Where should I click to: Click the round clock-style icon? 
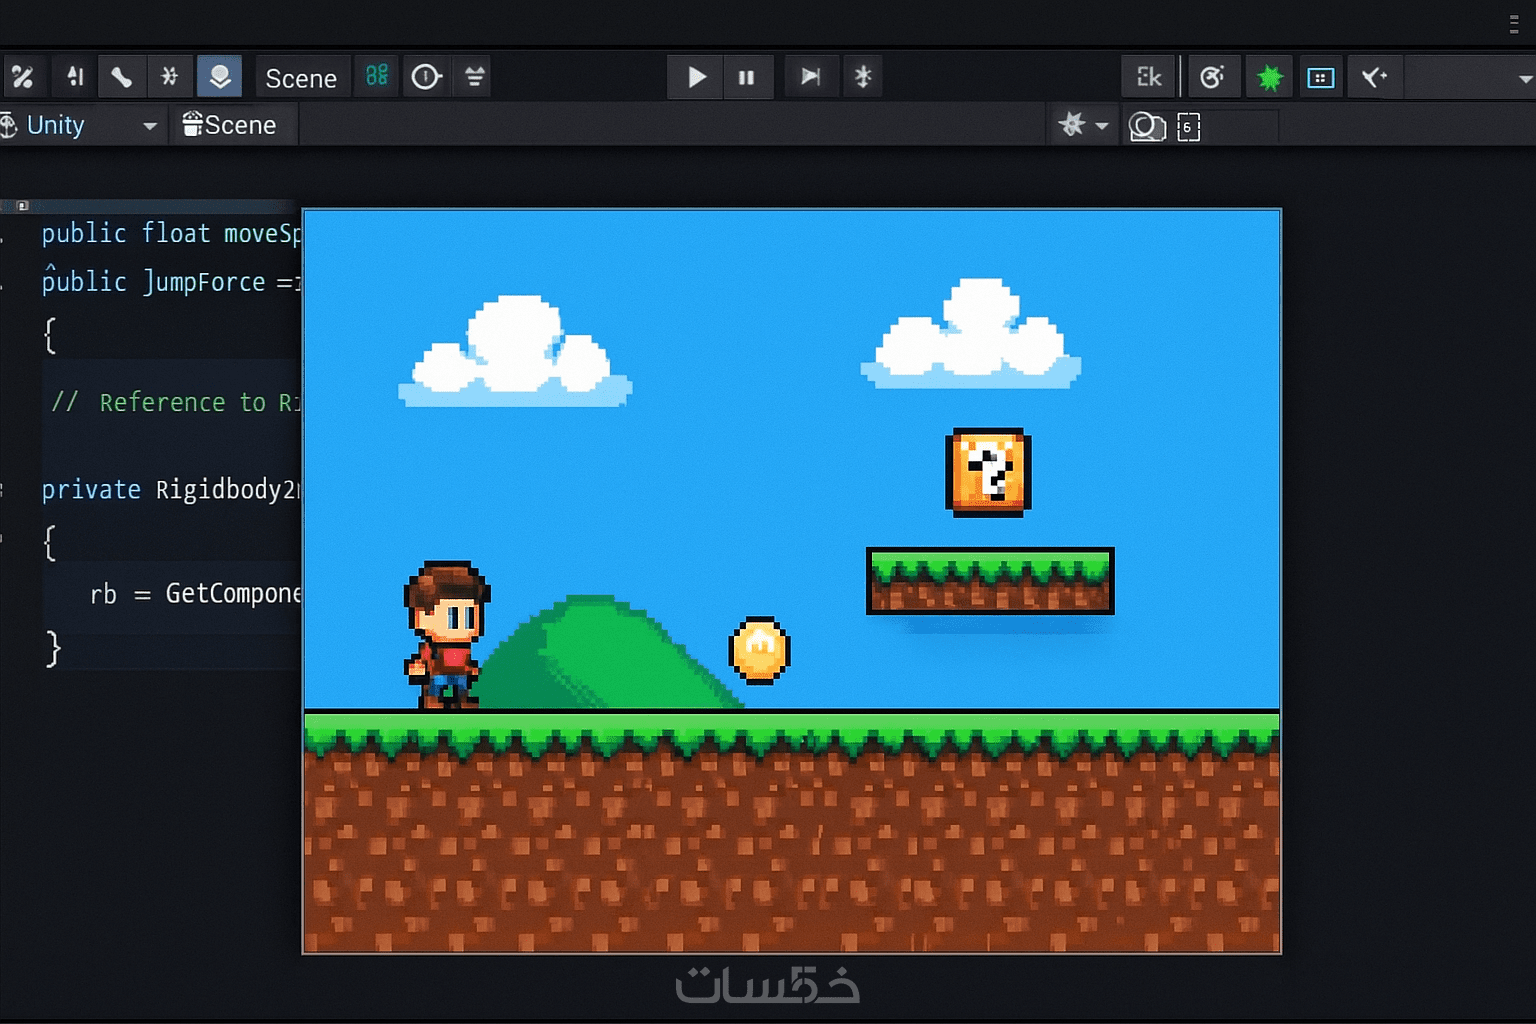pyautogui.click(x=426, y=77)
